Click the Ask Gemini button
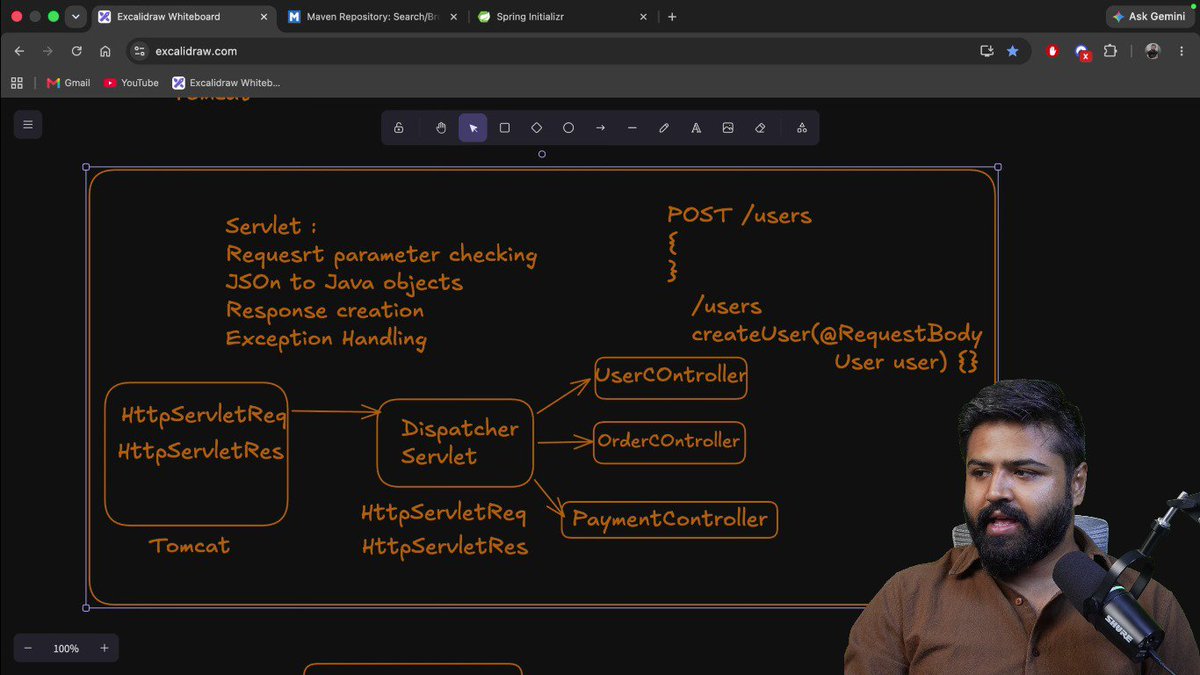 click(1149, 17)
